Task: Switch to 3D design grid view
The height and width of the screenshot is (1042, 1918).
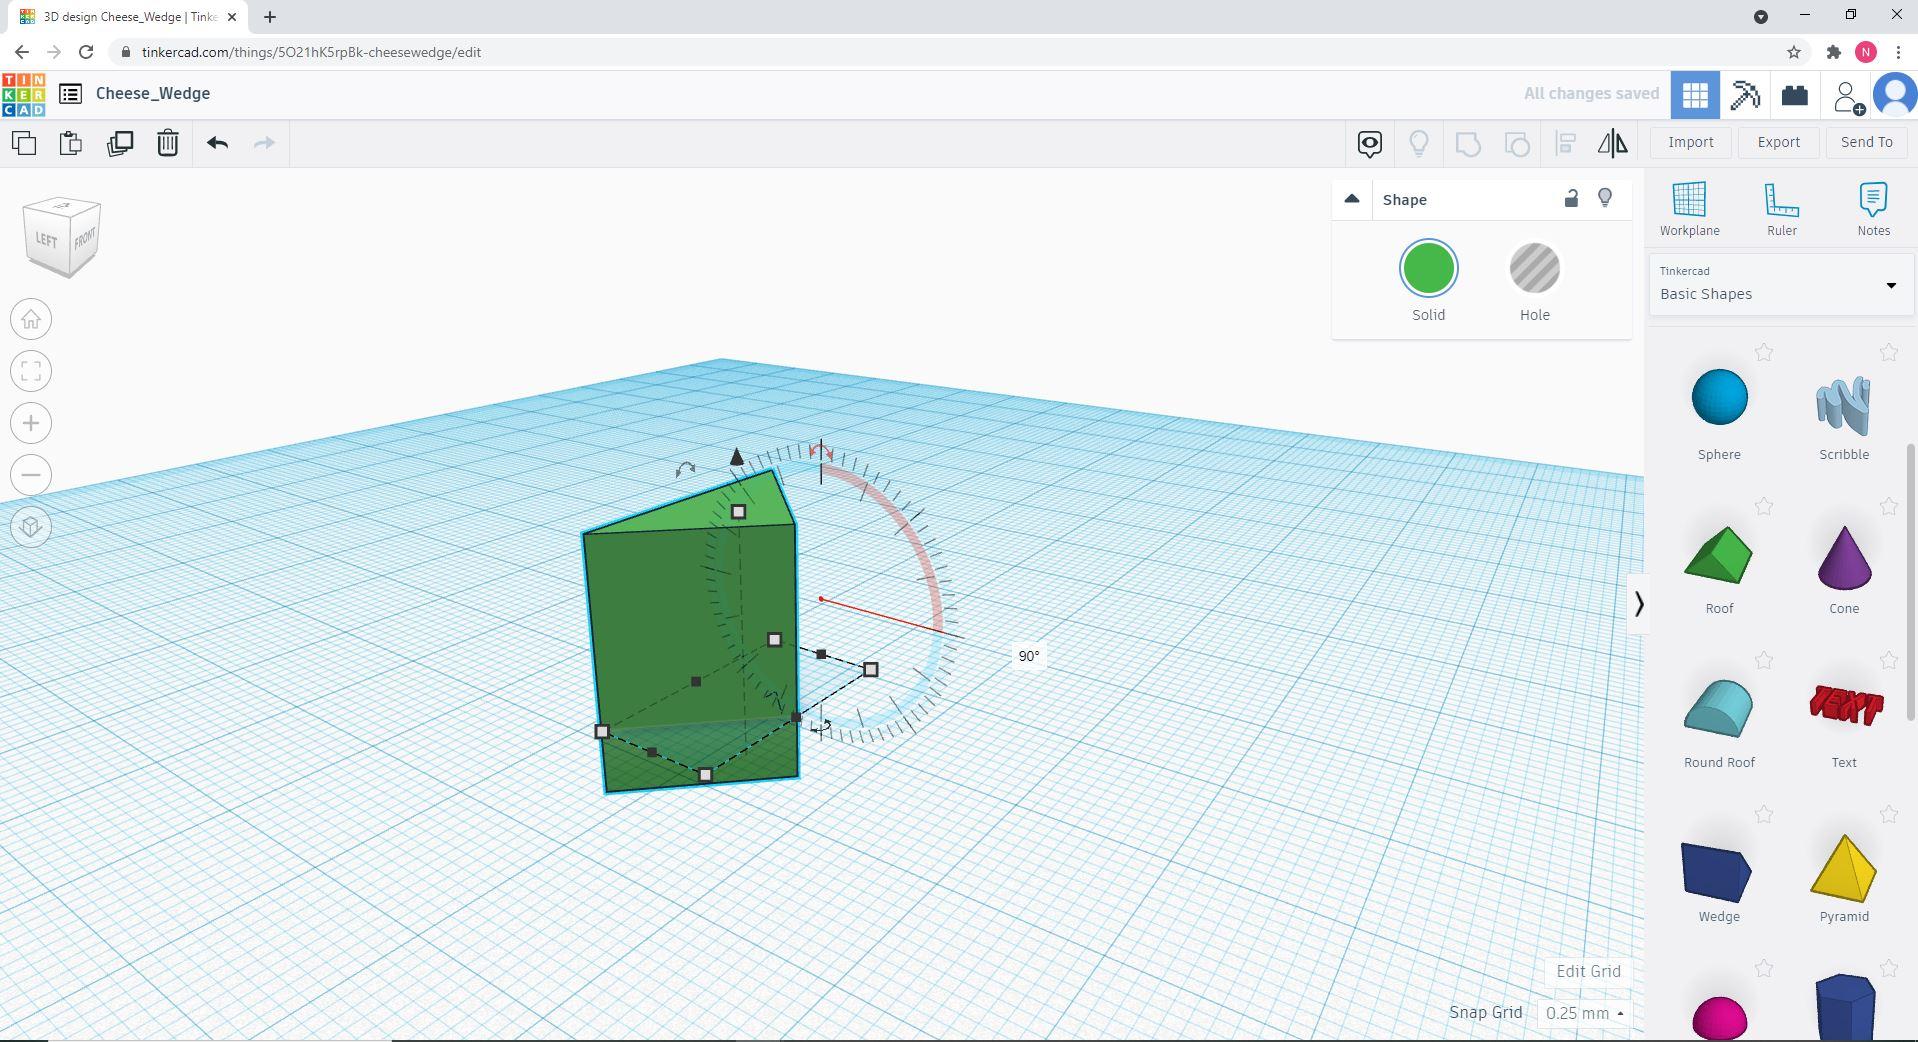Action: 1695,95
